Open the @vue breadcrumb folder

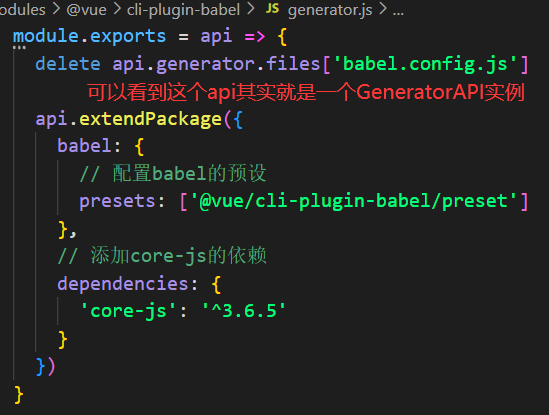tap(86, 10)
